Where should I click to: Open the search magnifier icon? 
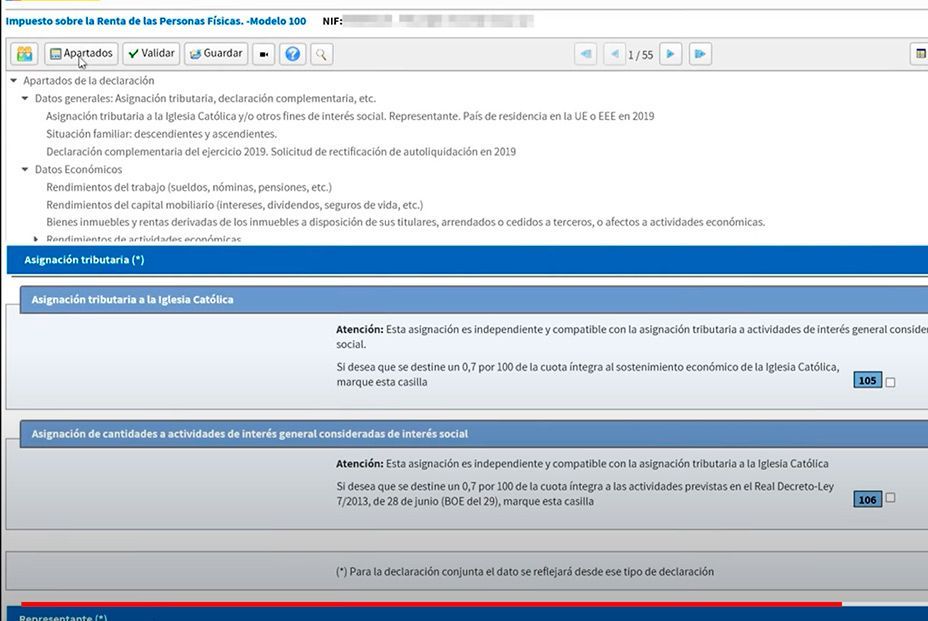320,53
